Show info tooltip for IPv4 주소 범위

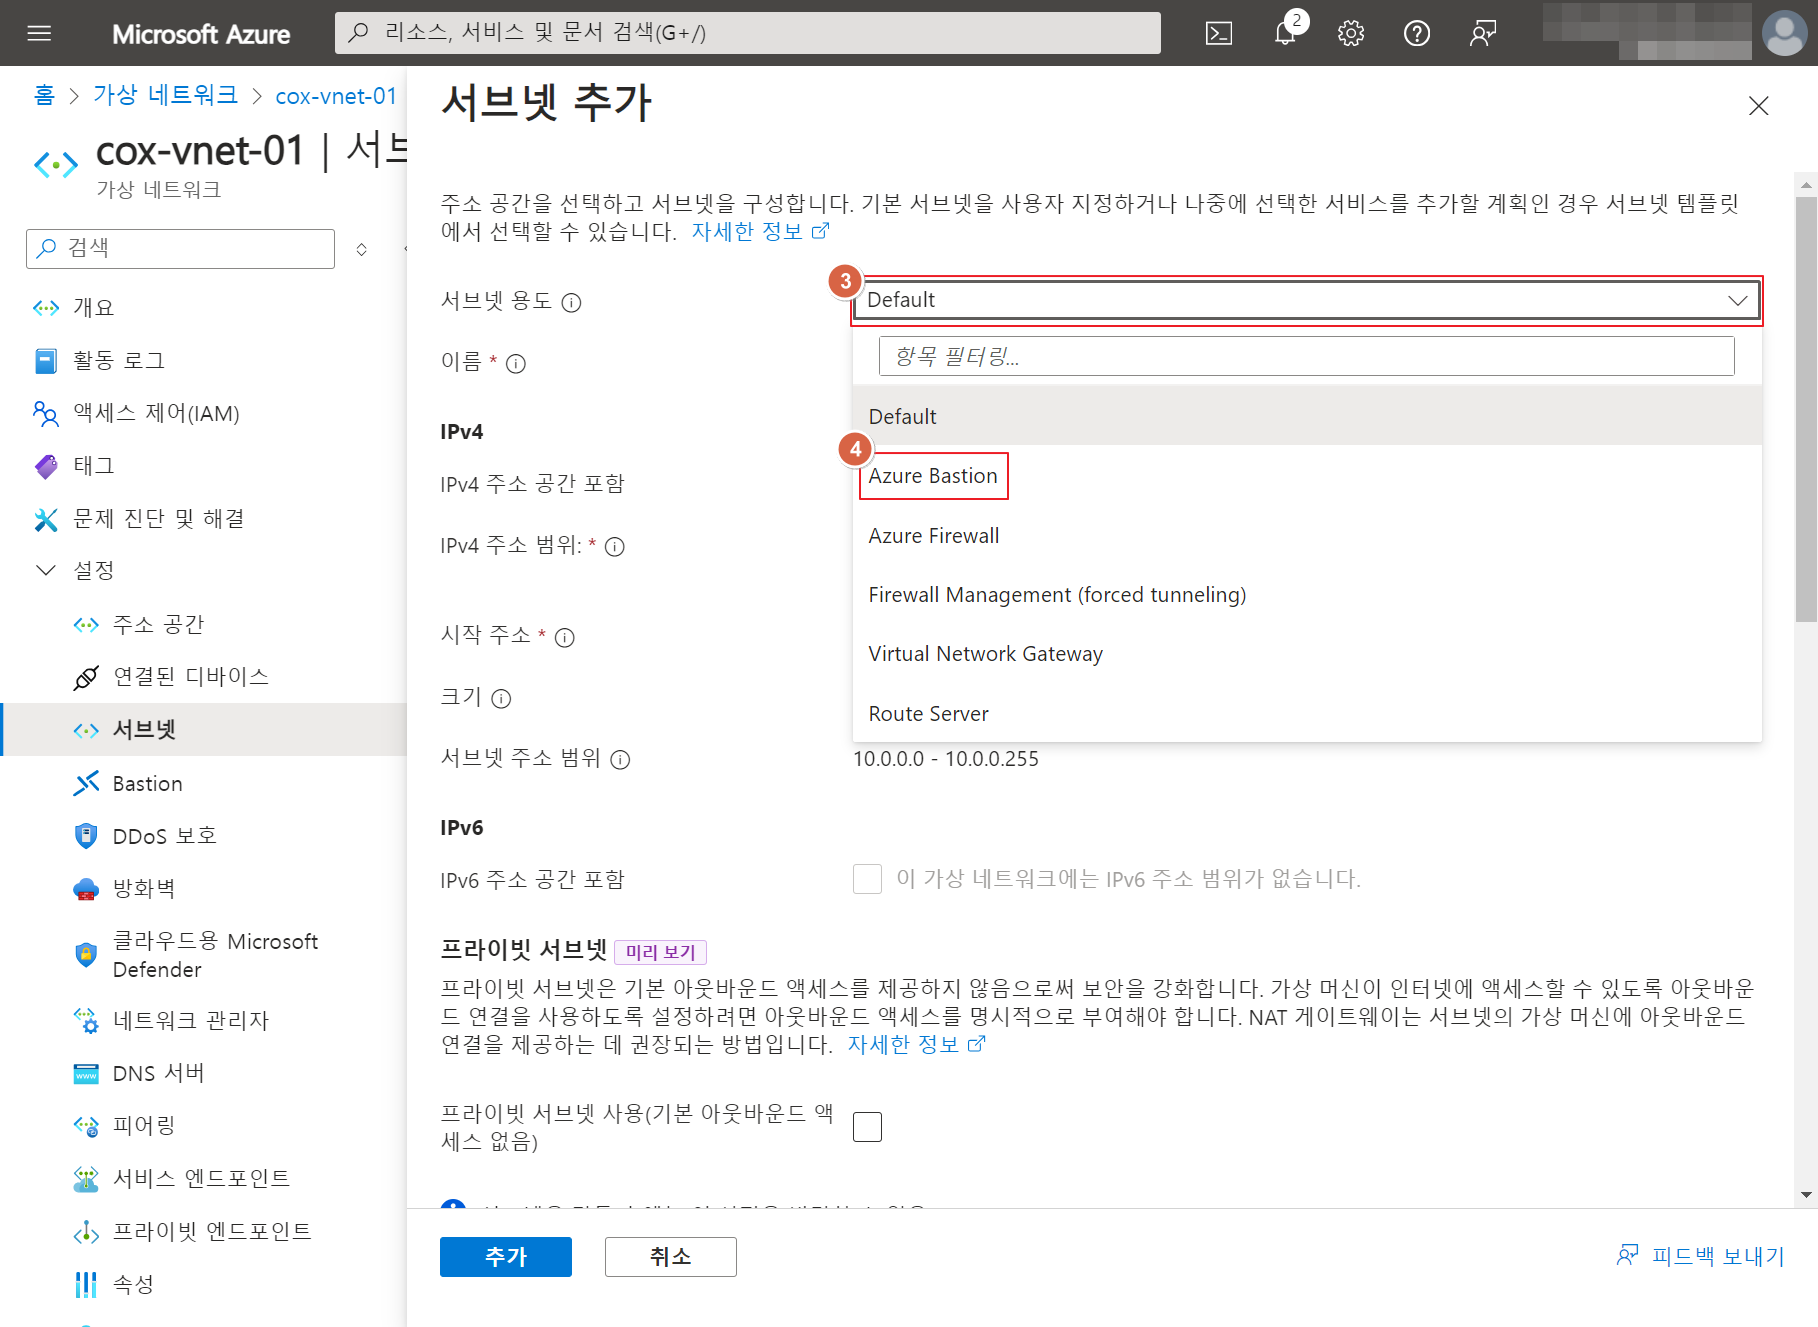(x=615, y=547)
